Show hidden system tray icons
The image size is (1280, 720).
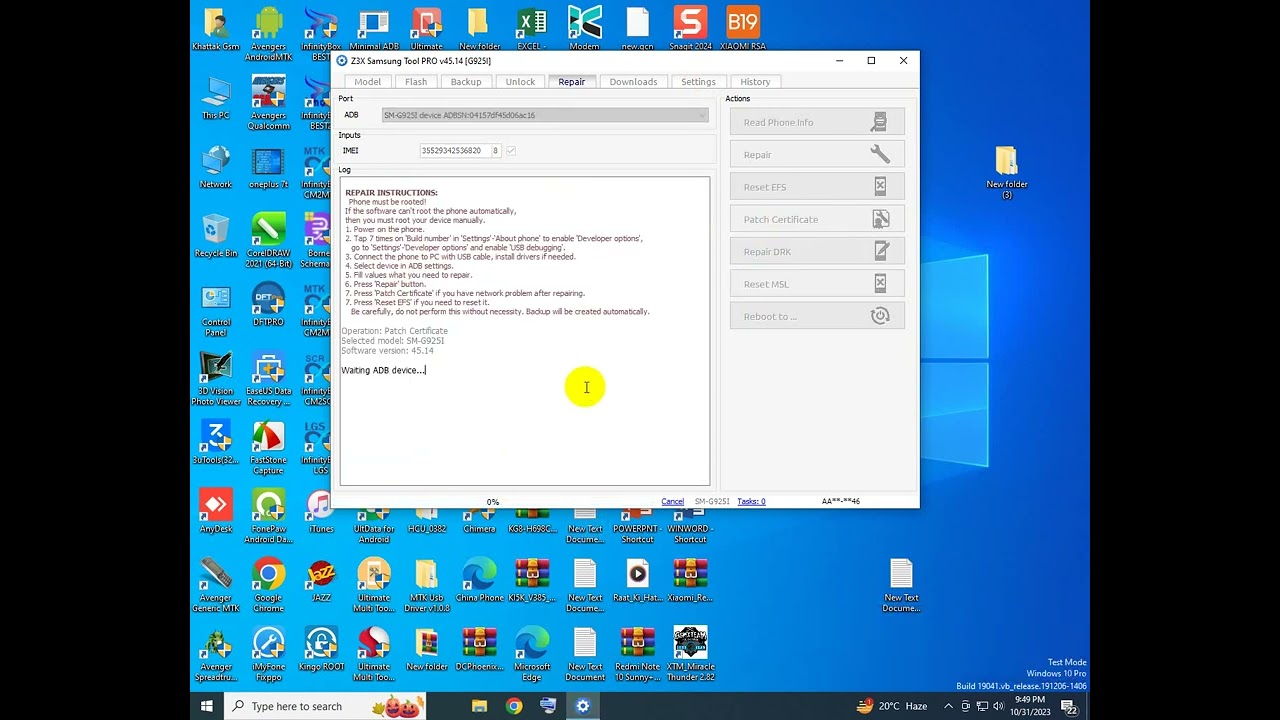tap(949, 706)
